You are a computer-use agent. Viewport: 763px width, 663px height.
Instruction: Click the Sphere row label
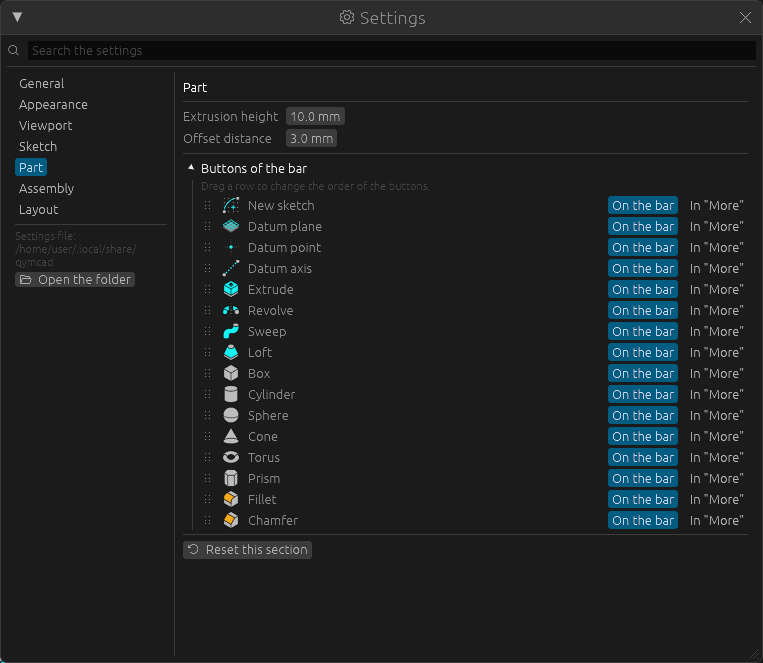(x=268, y=415)
